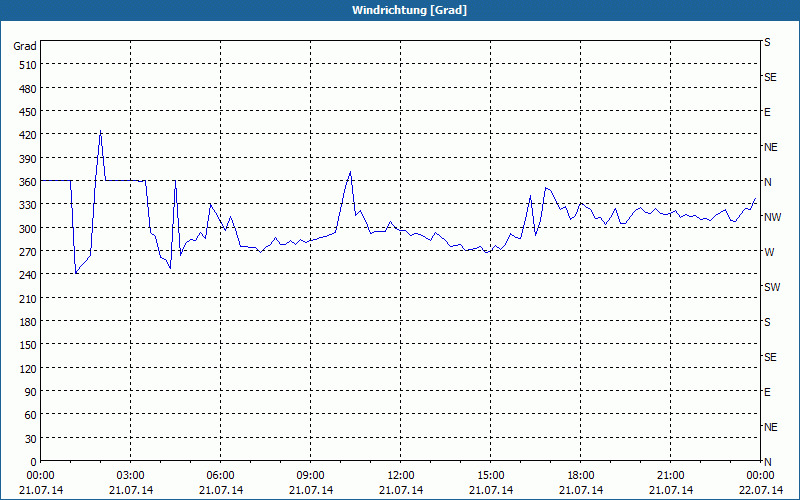Screen dimensions: 800x500
Task: Click the 09:00 time label
Action: click(310, 476)
